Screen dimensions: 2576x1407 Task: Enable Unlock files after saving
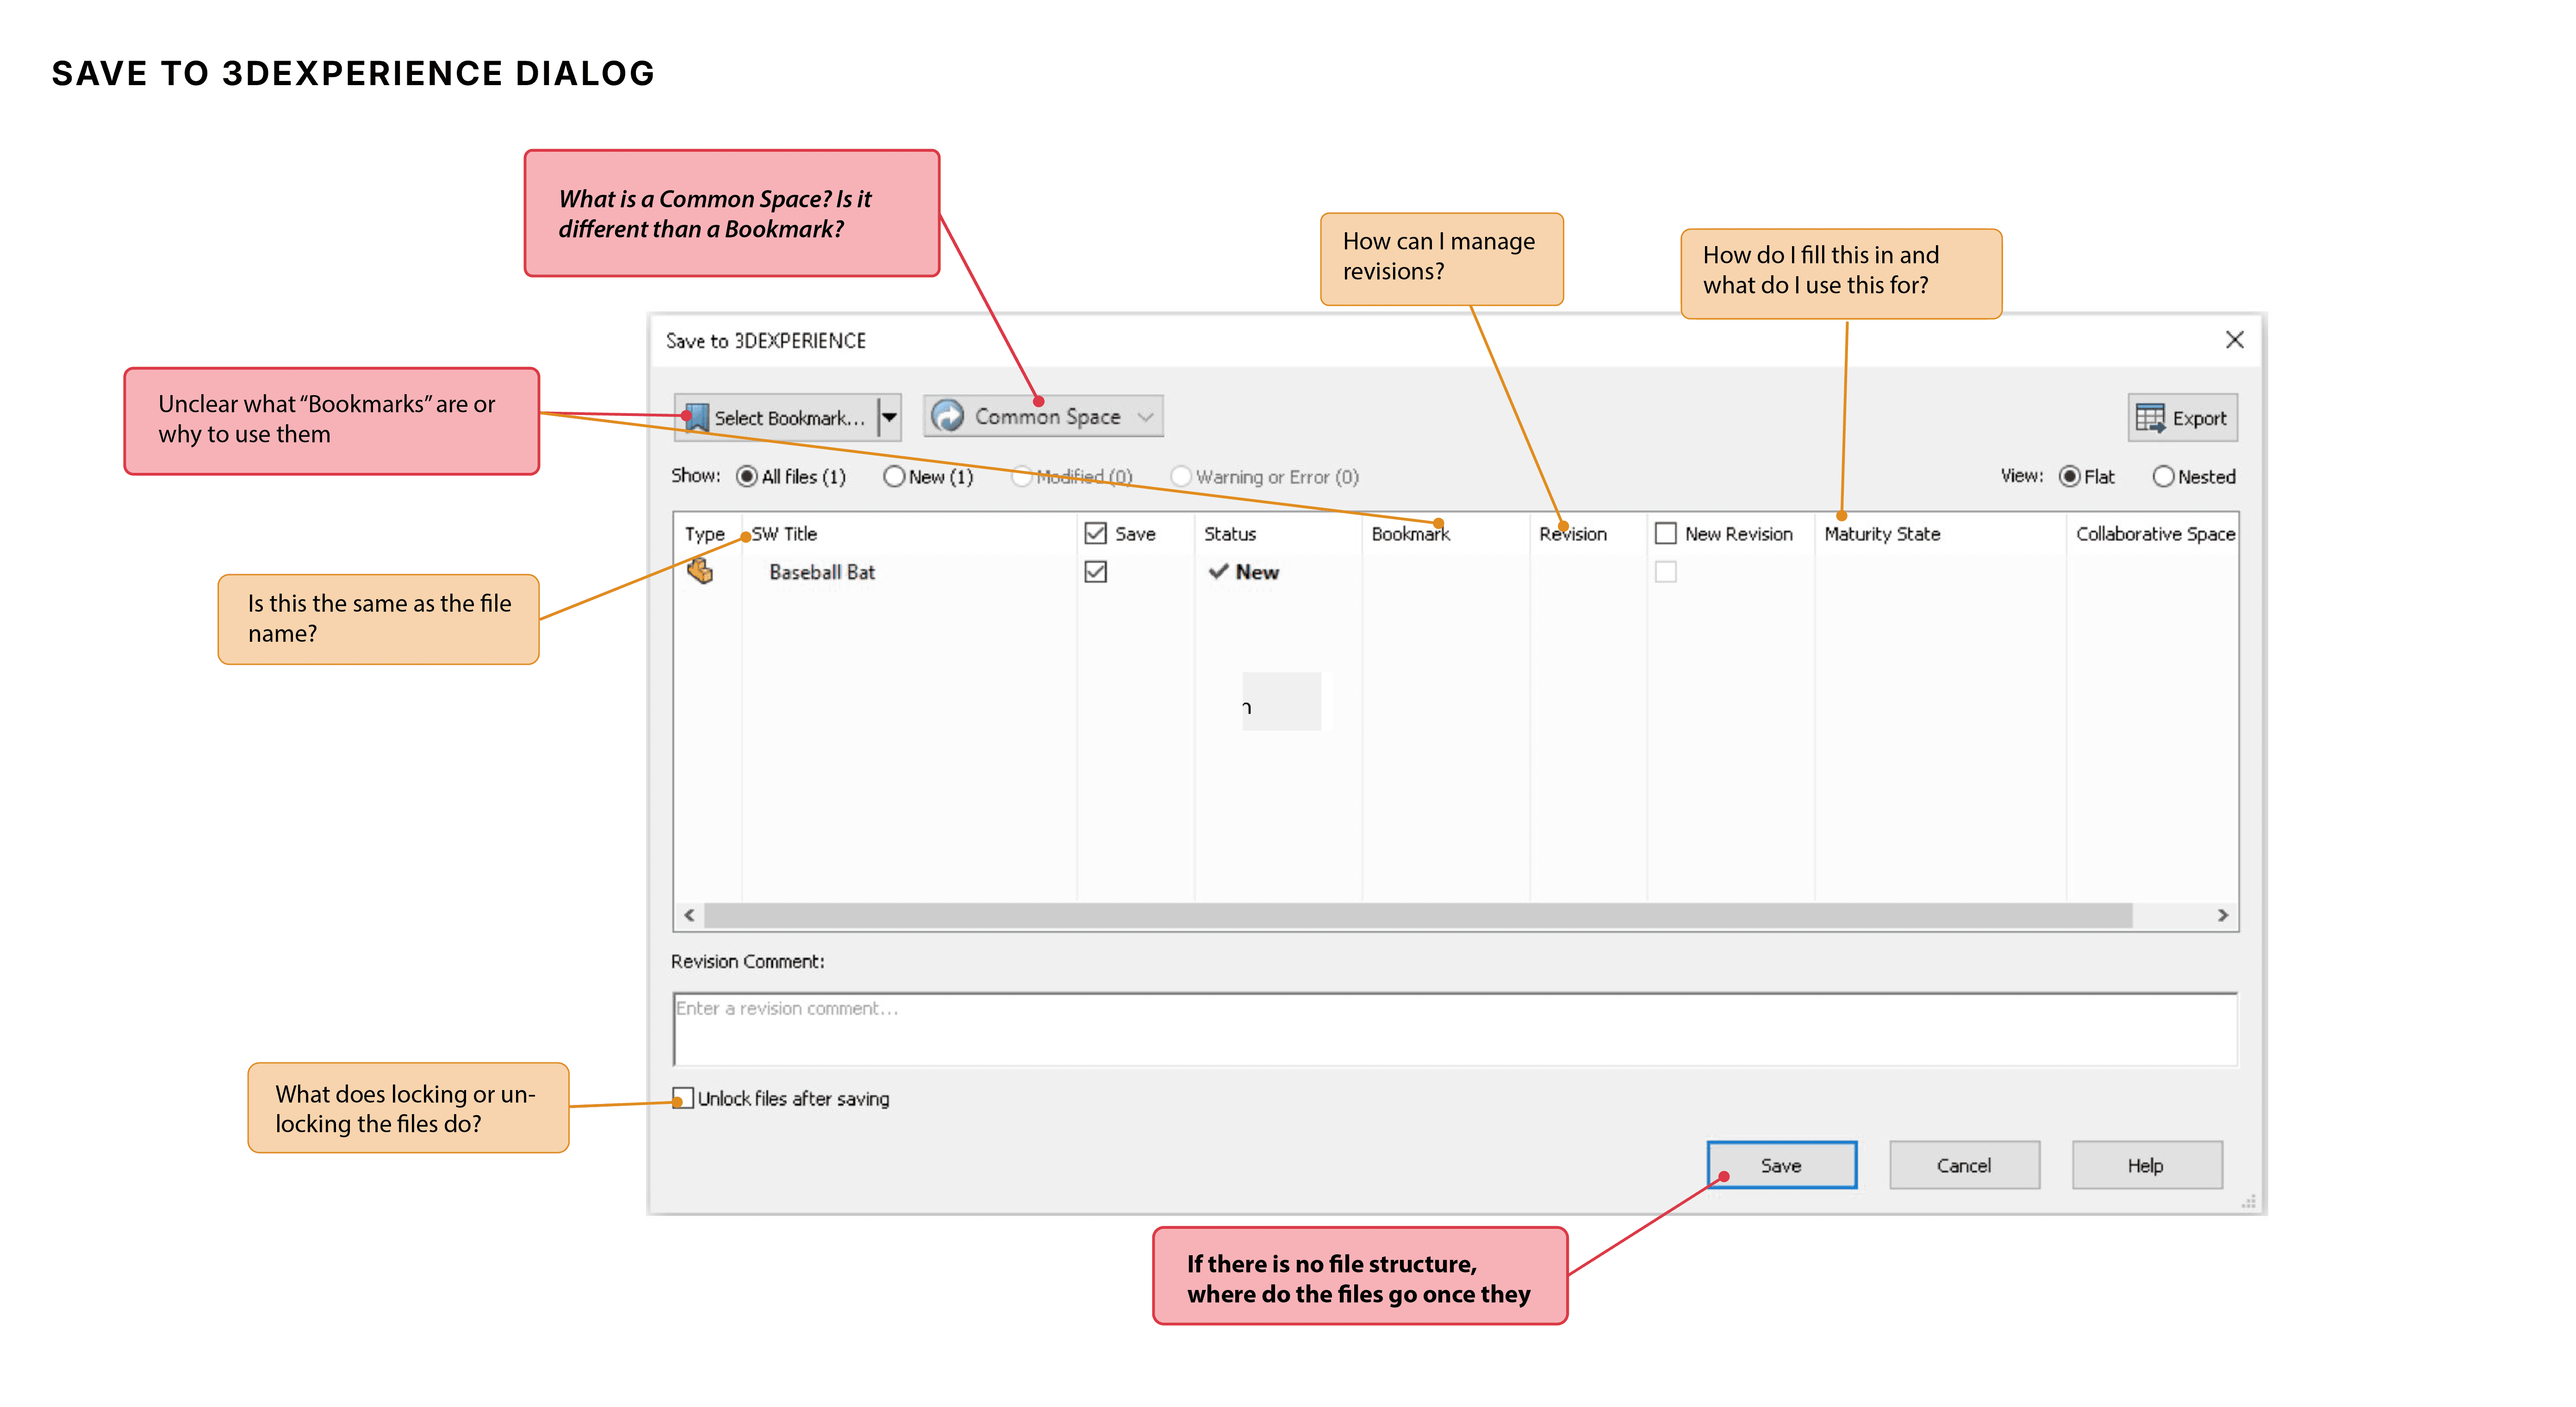[683, 1098]
